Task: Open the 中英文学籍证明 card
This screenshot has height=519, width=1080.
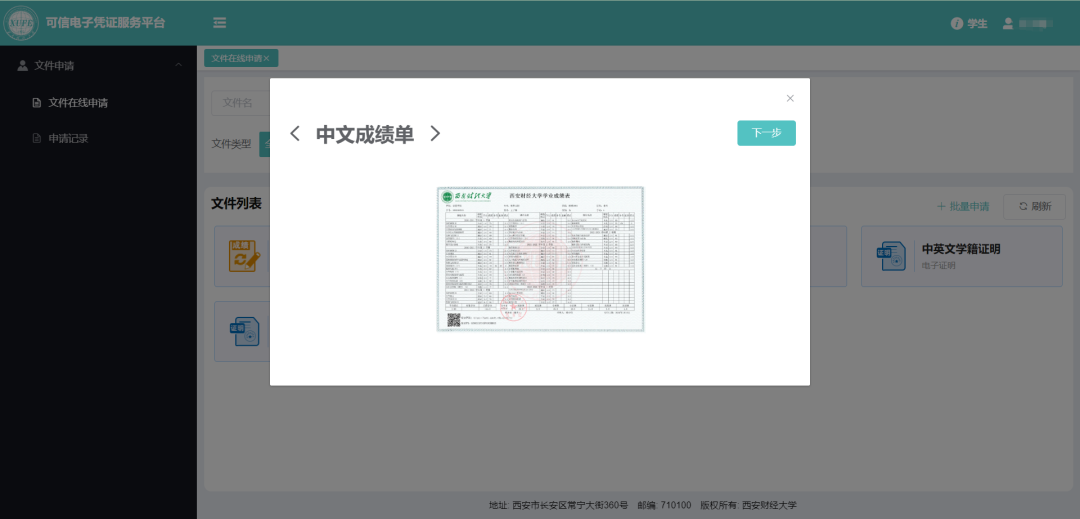Action: [x=962, y=256]
